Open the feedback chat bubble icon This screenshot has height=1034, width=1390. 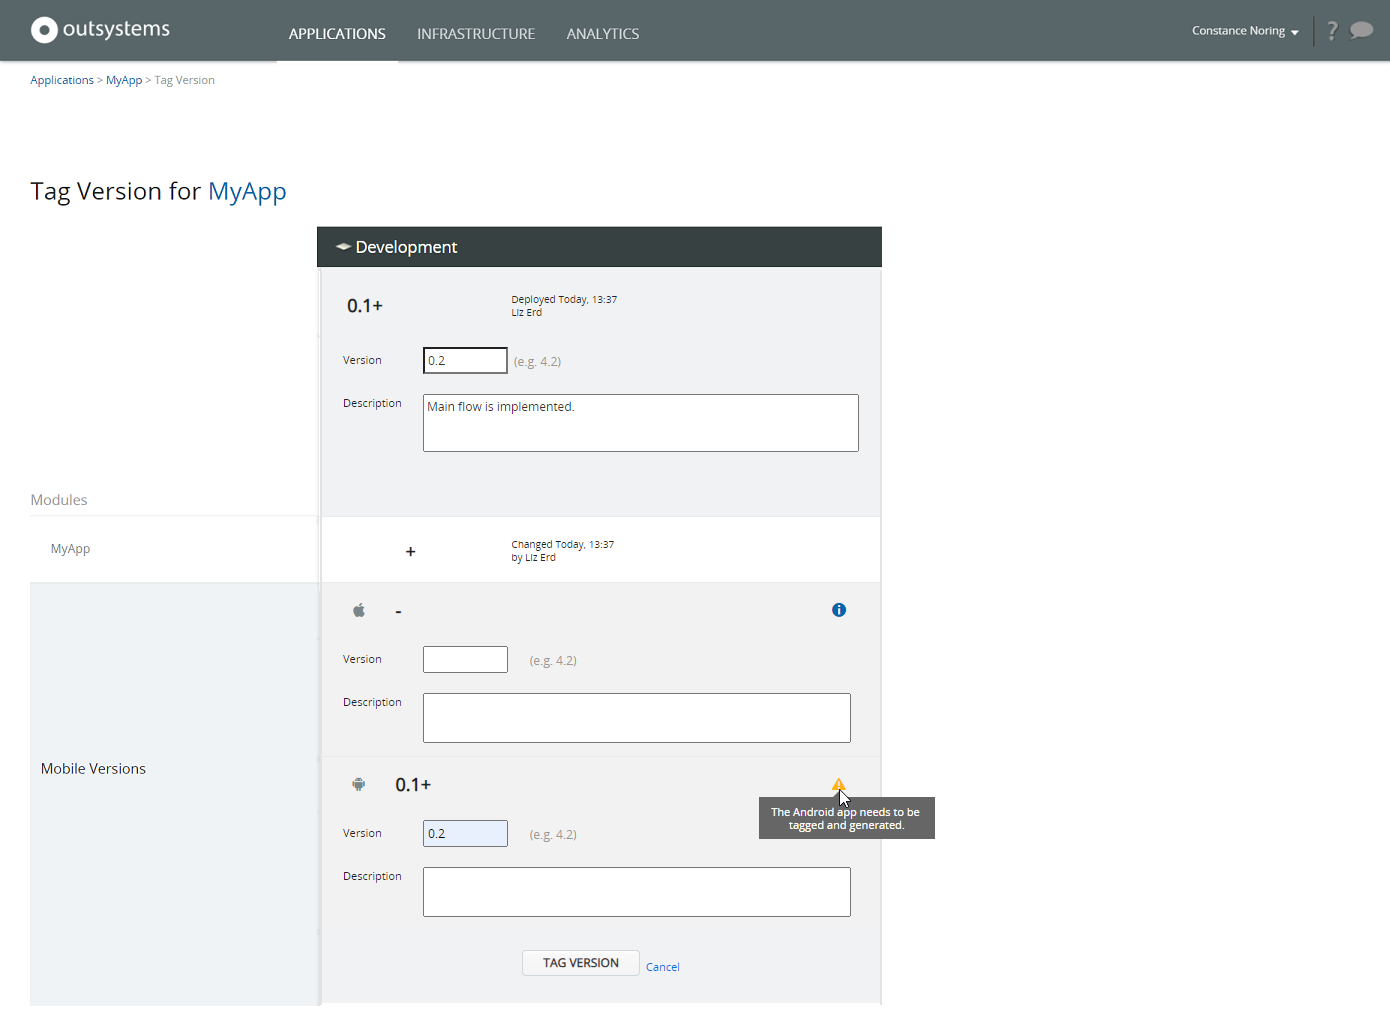[1361, 30]
